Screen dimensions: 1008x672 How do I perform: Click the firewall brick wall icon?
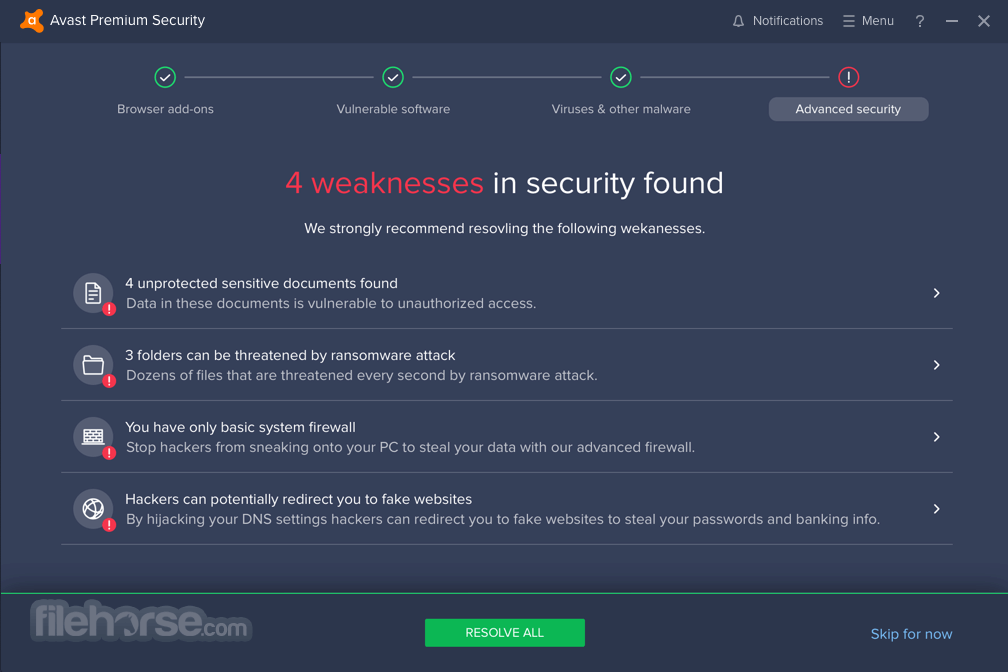click(93, 437)
